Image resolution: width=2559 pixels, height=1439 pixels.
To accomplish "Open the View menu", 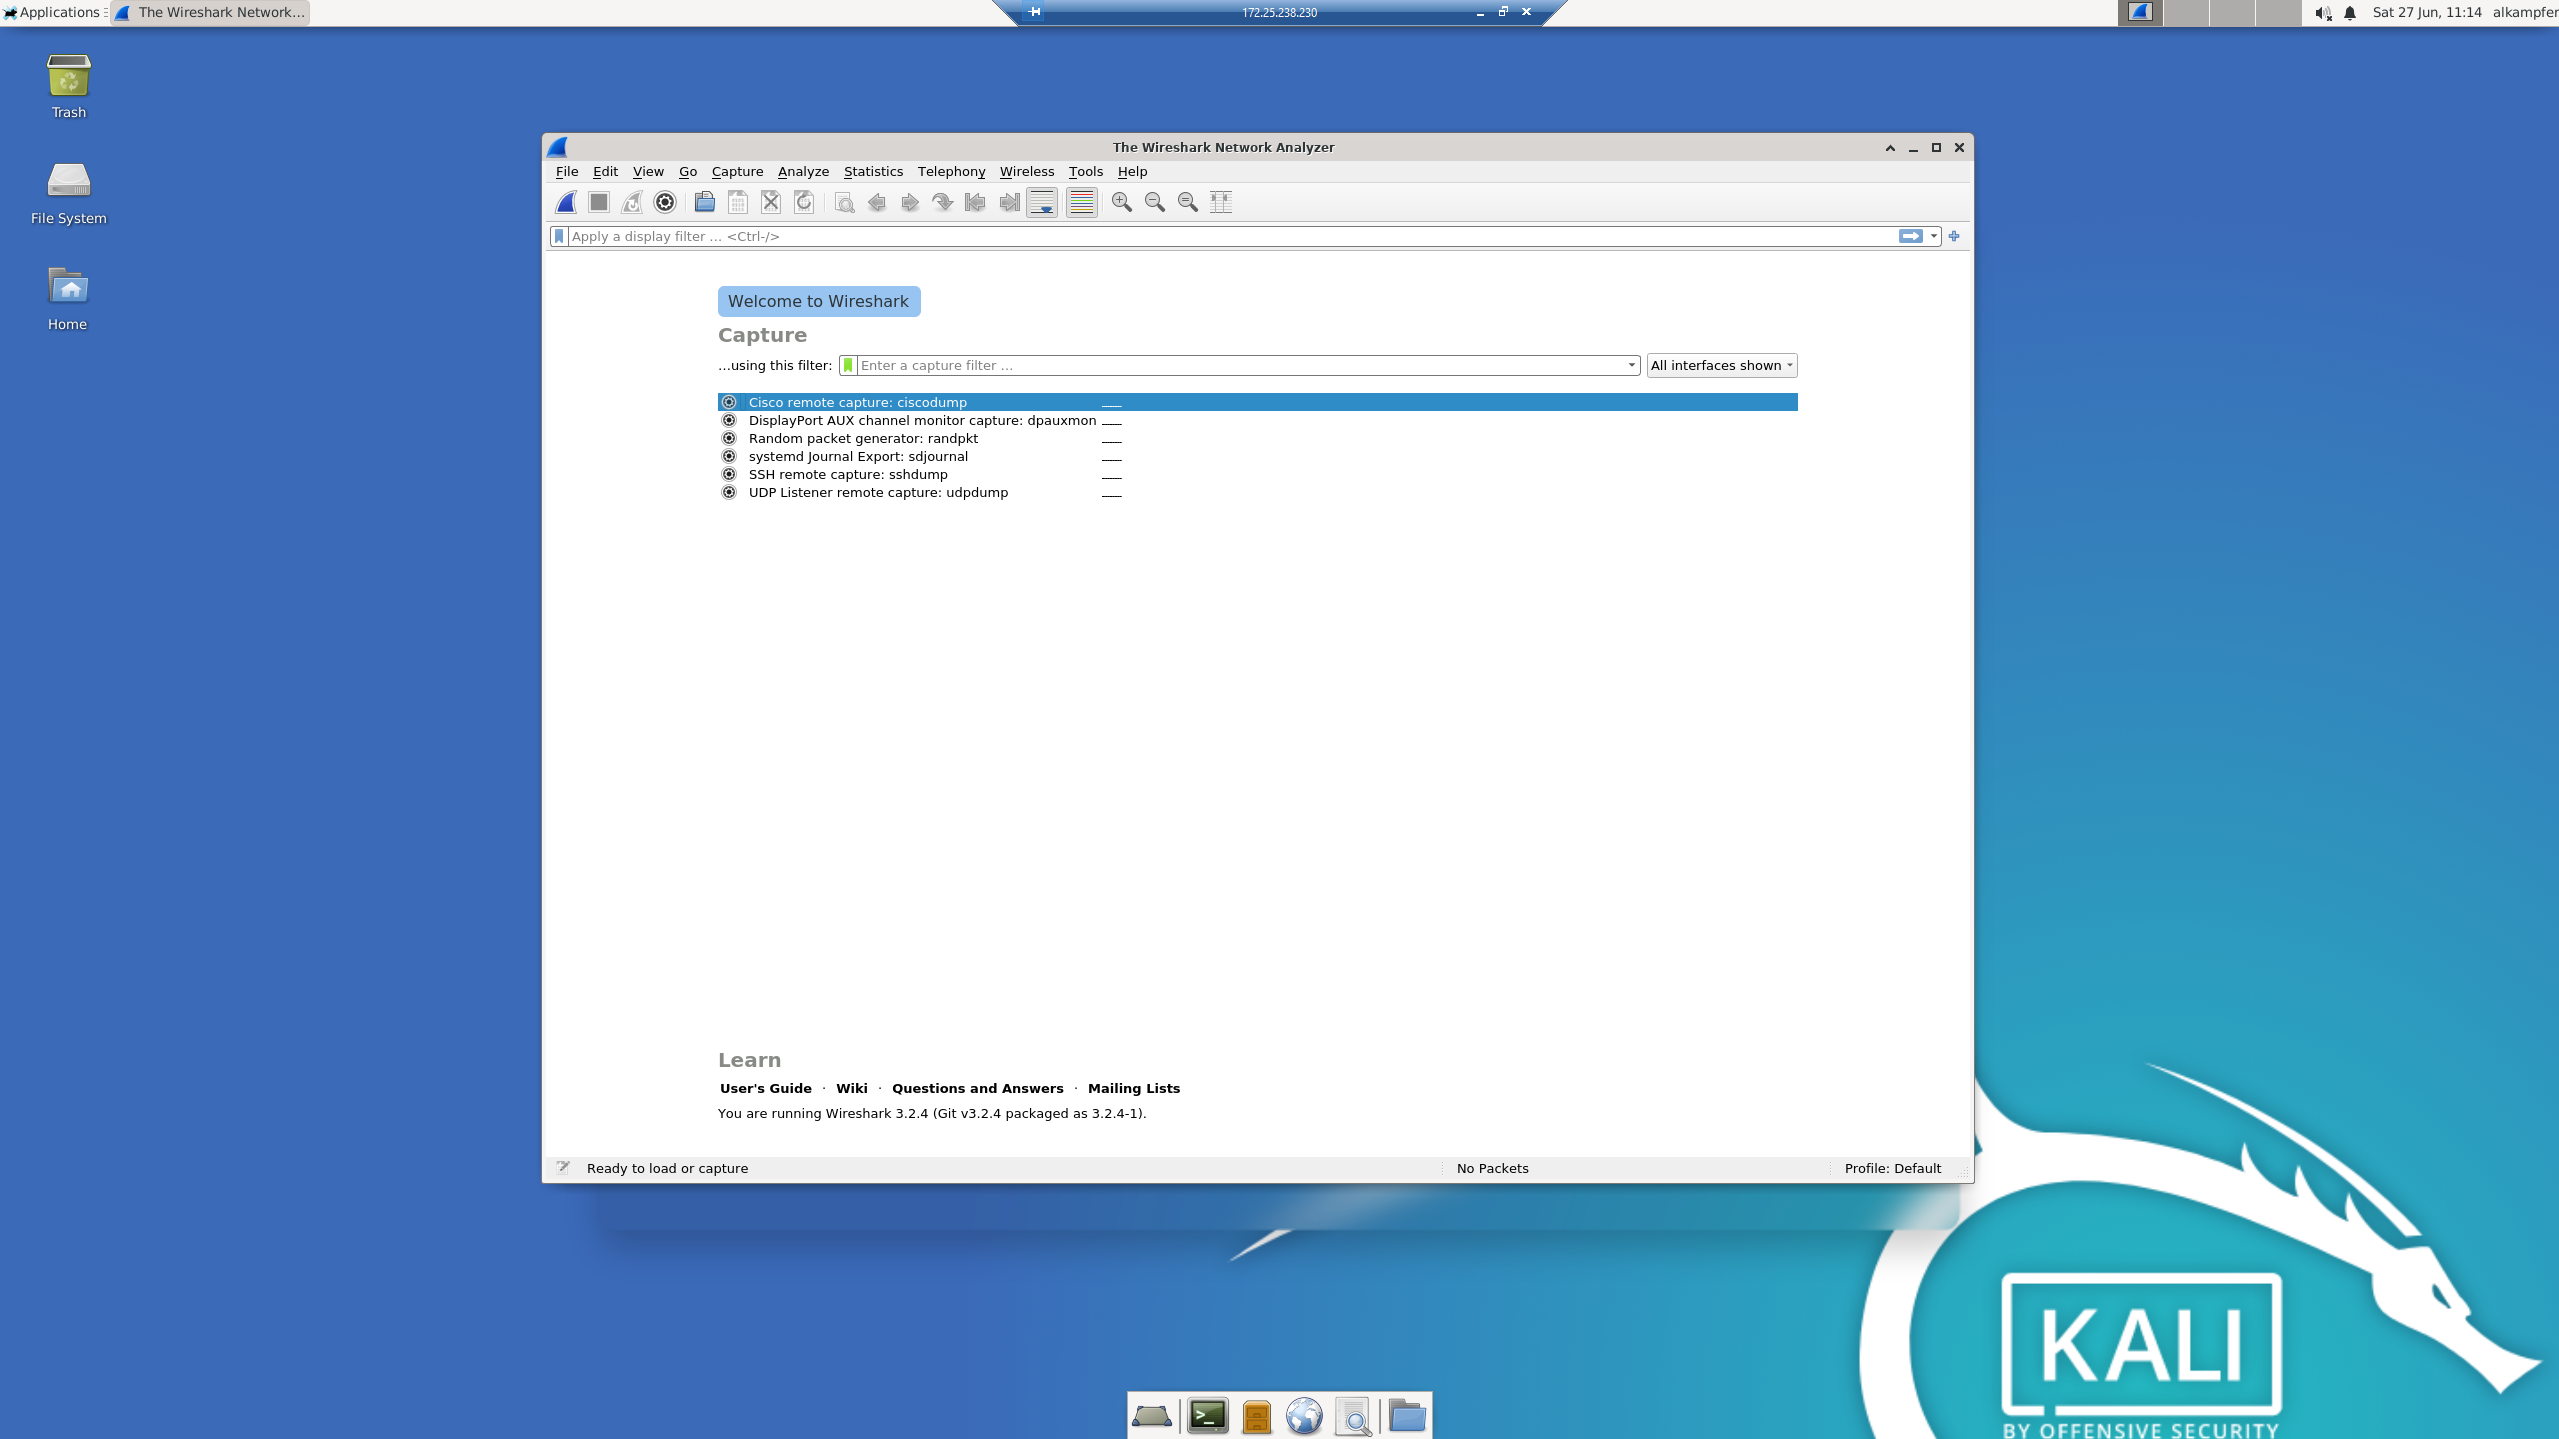I will [x=648, y=172].
